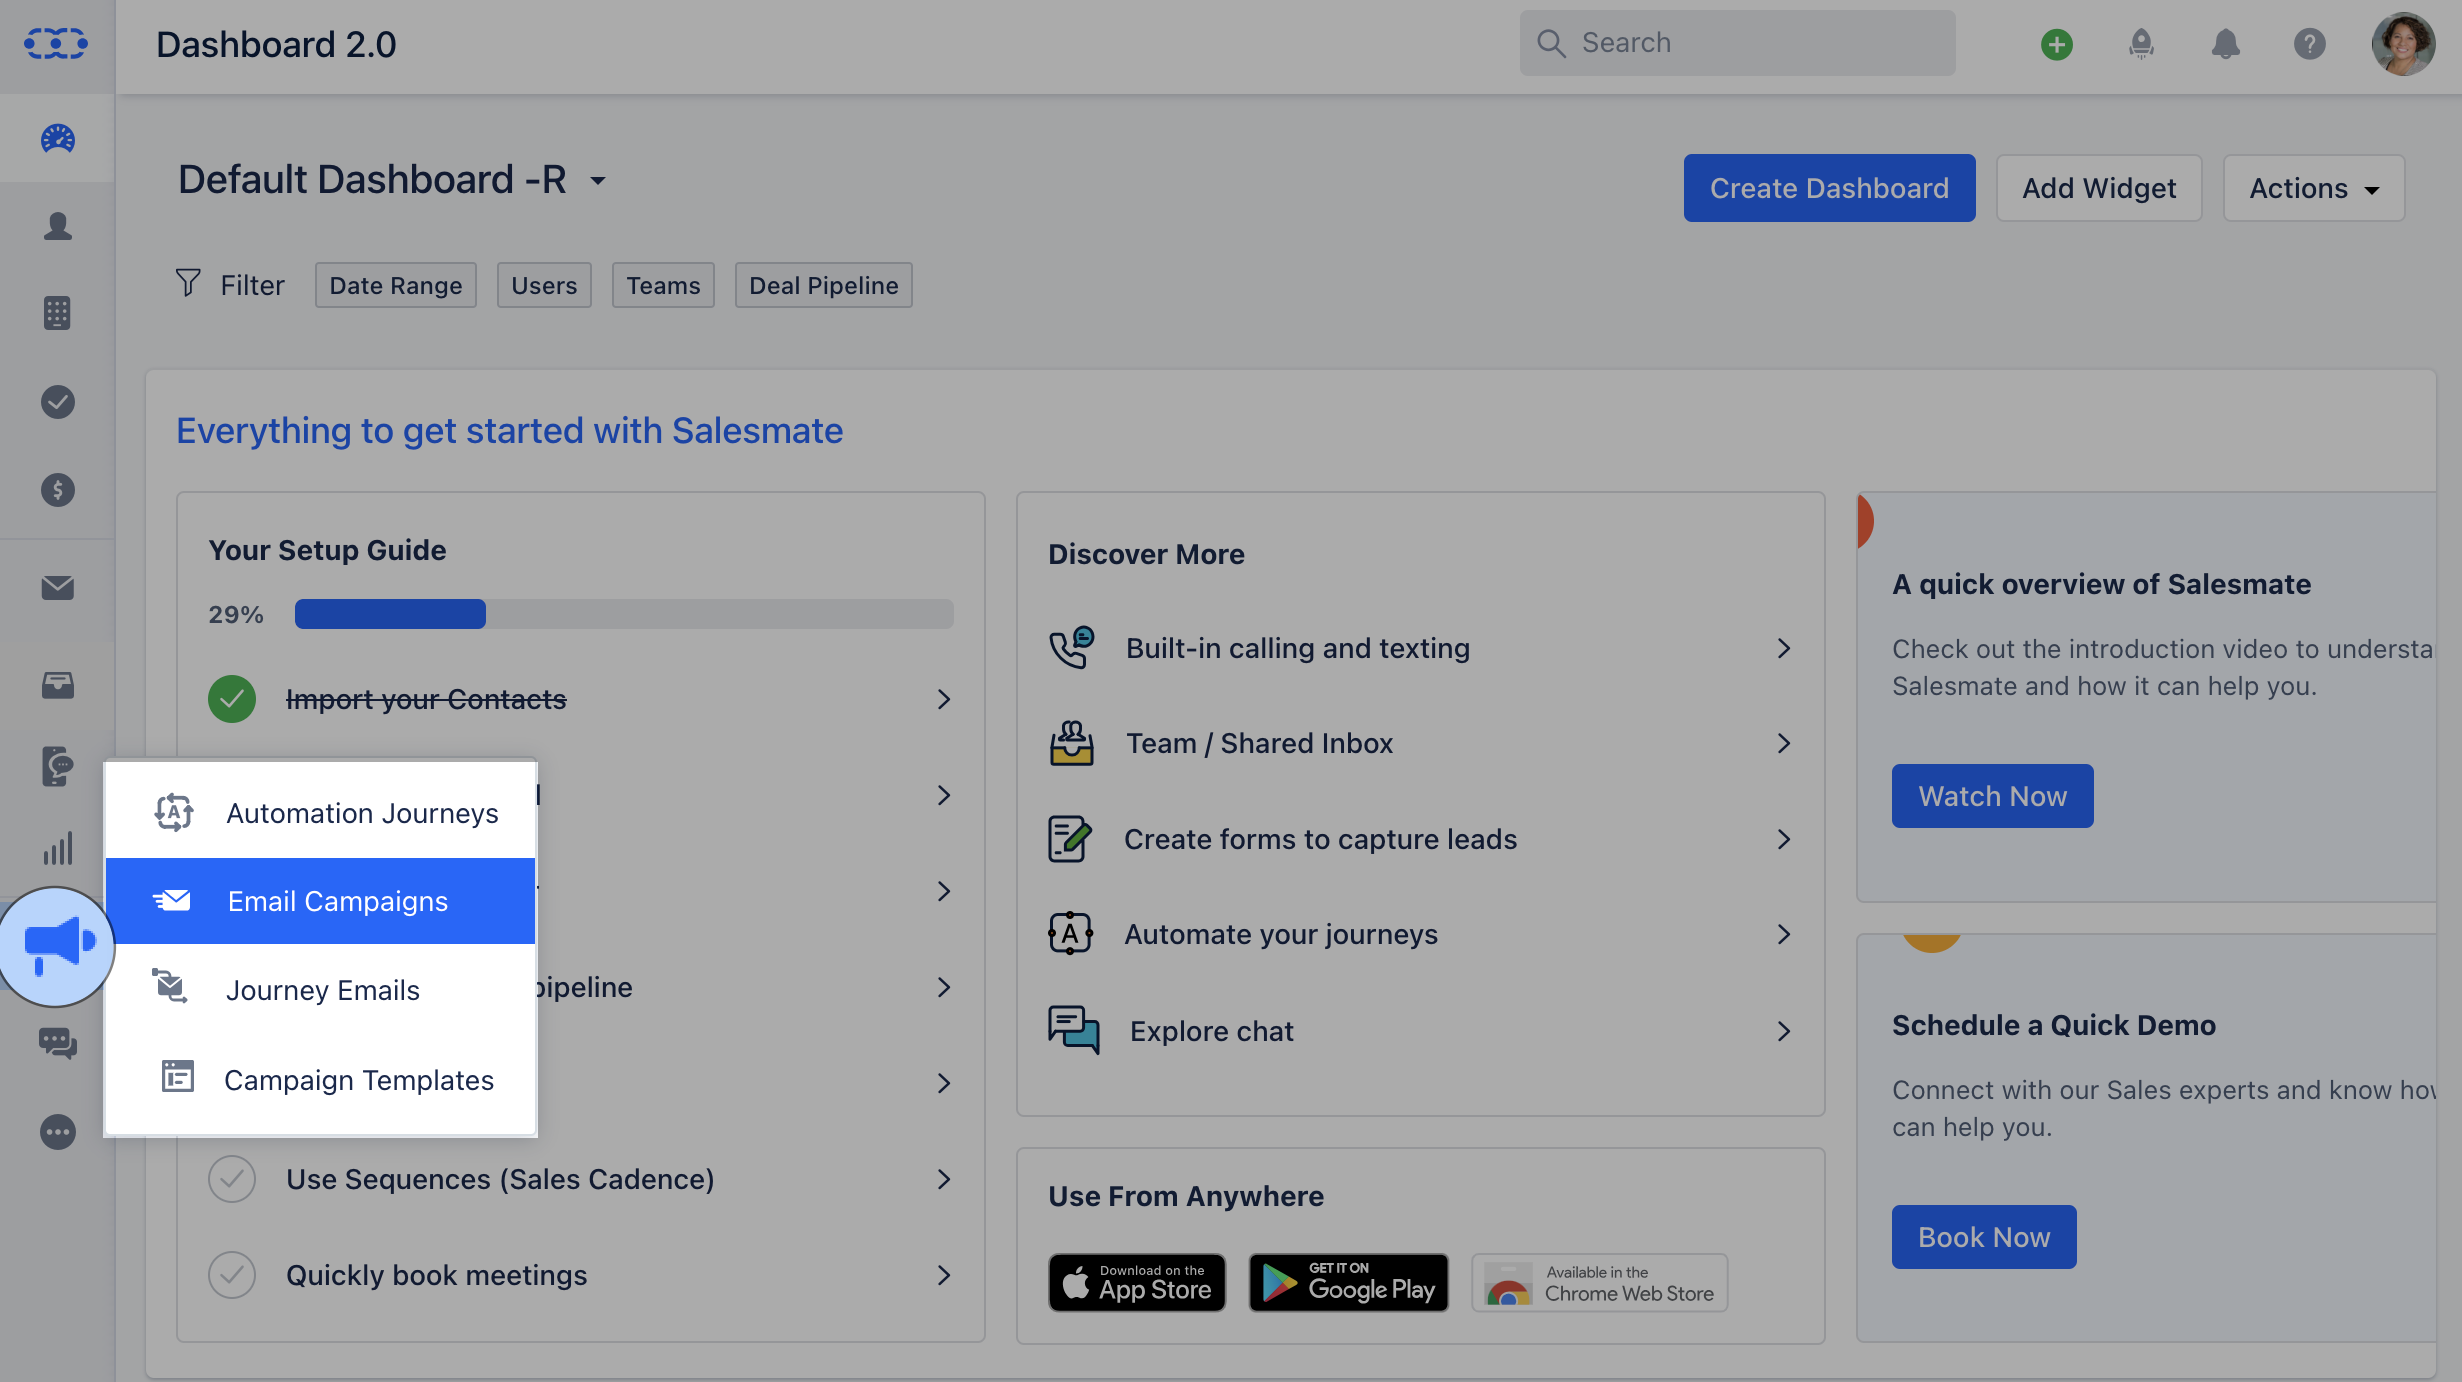Open the Emails envelope icon in sidebar
Viewport: 2462px width, 1382px height.
coord(57,588)
